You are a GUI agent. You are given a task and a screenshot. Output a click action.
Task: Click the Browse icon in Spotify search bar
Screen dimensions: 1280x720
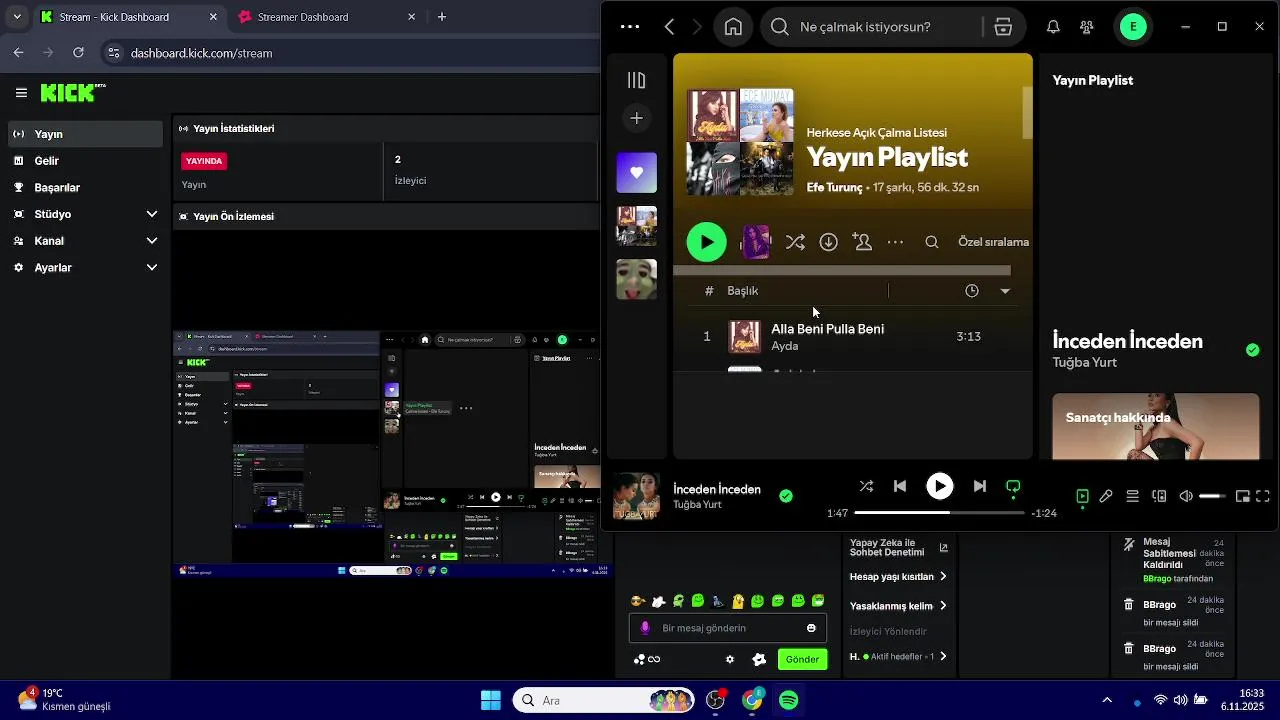[x=1003, y=27]
